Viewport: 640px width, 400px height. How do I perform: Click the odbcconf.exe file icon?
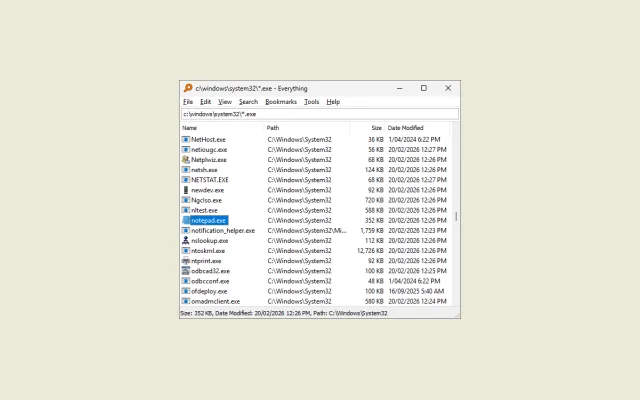(186, 281)
